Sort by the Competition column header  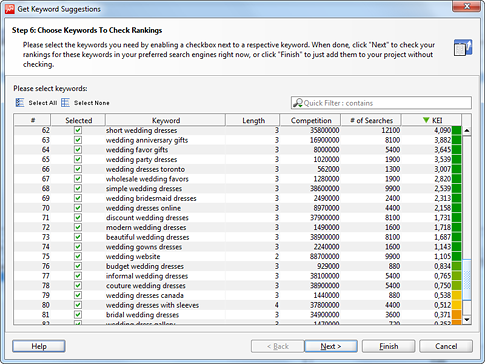(x=311, y=120)
